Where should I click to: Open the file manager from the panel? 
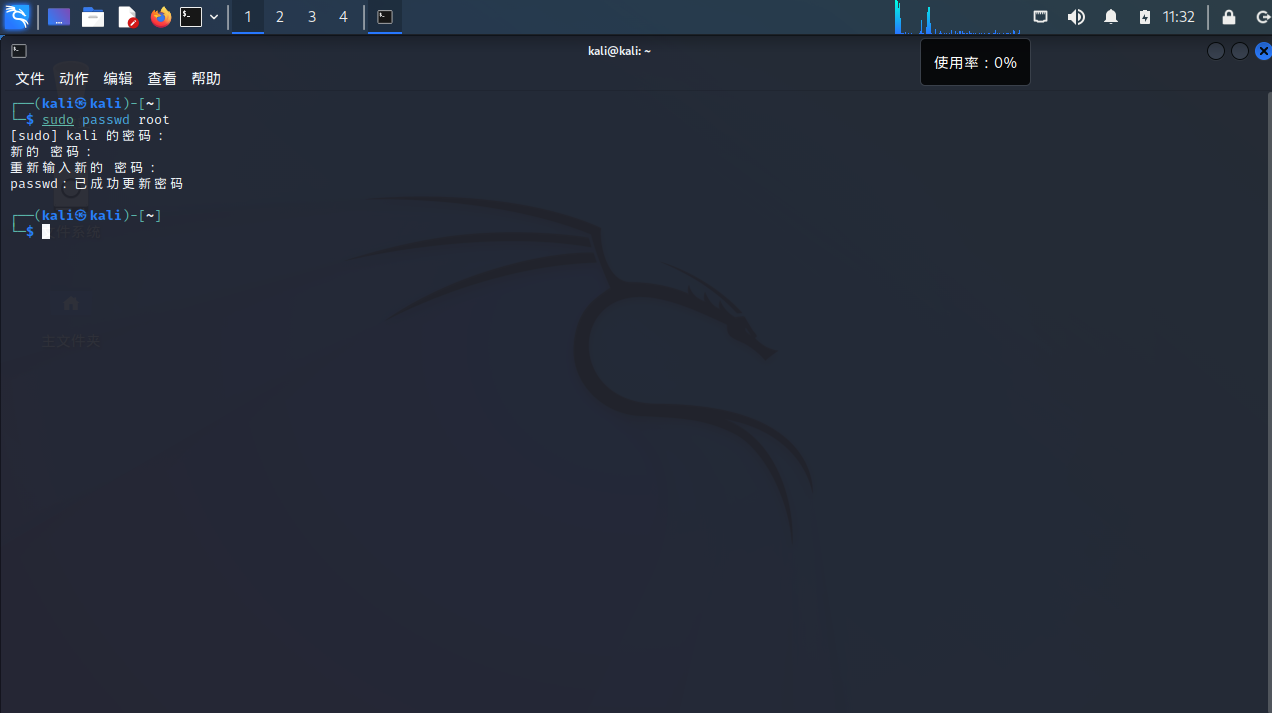tap(93, 17)
